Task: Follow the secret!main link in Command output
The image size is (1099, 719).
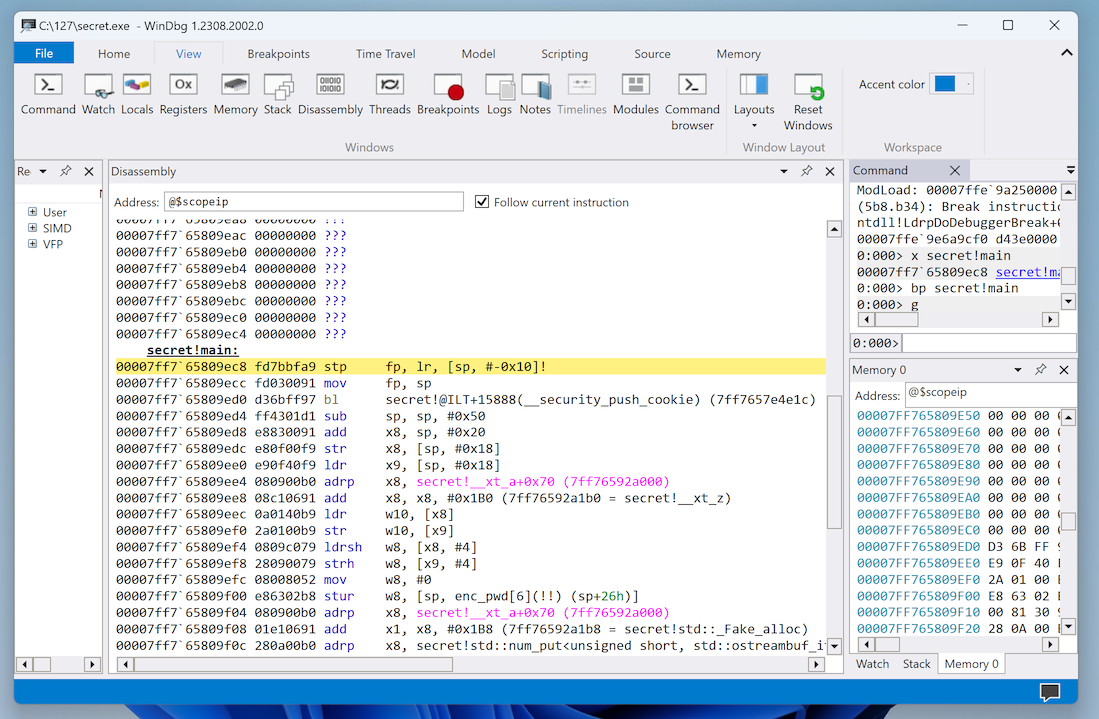Action: click(1027, 272)
